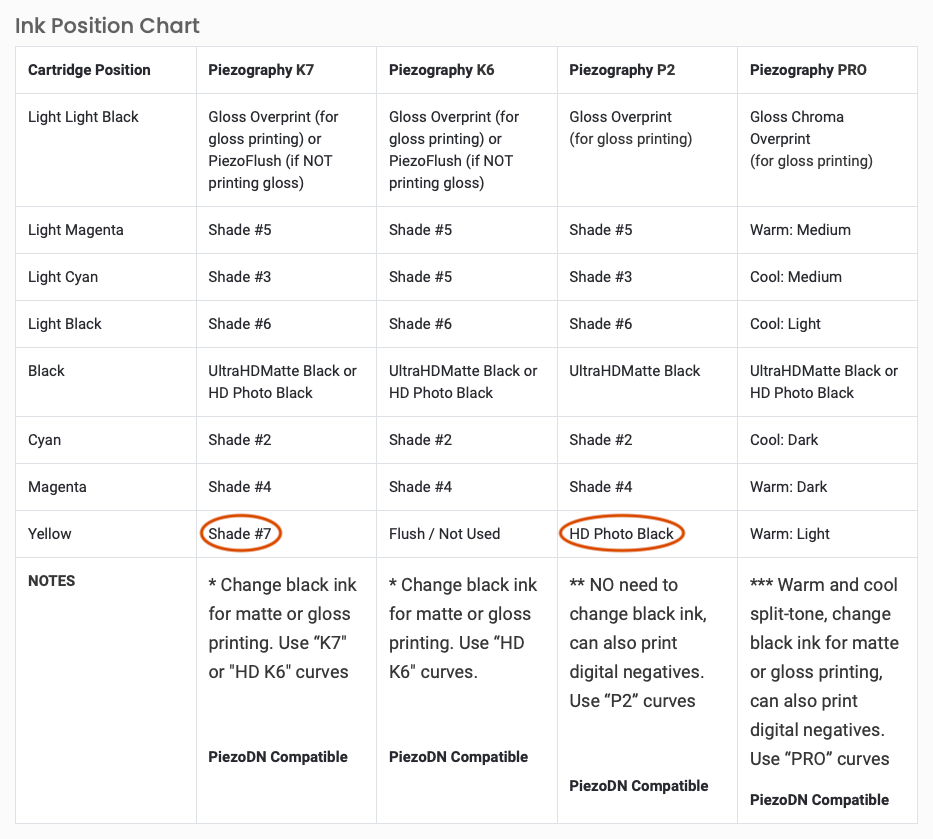933x839 pixels.
Task: Click the Piezography PRO column header
Action: click(x=808, y=70)
